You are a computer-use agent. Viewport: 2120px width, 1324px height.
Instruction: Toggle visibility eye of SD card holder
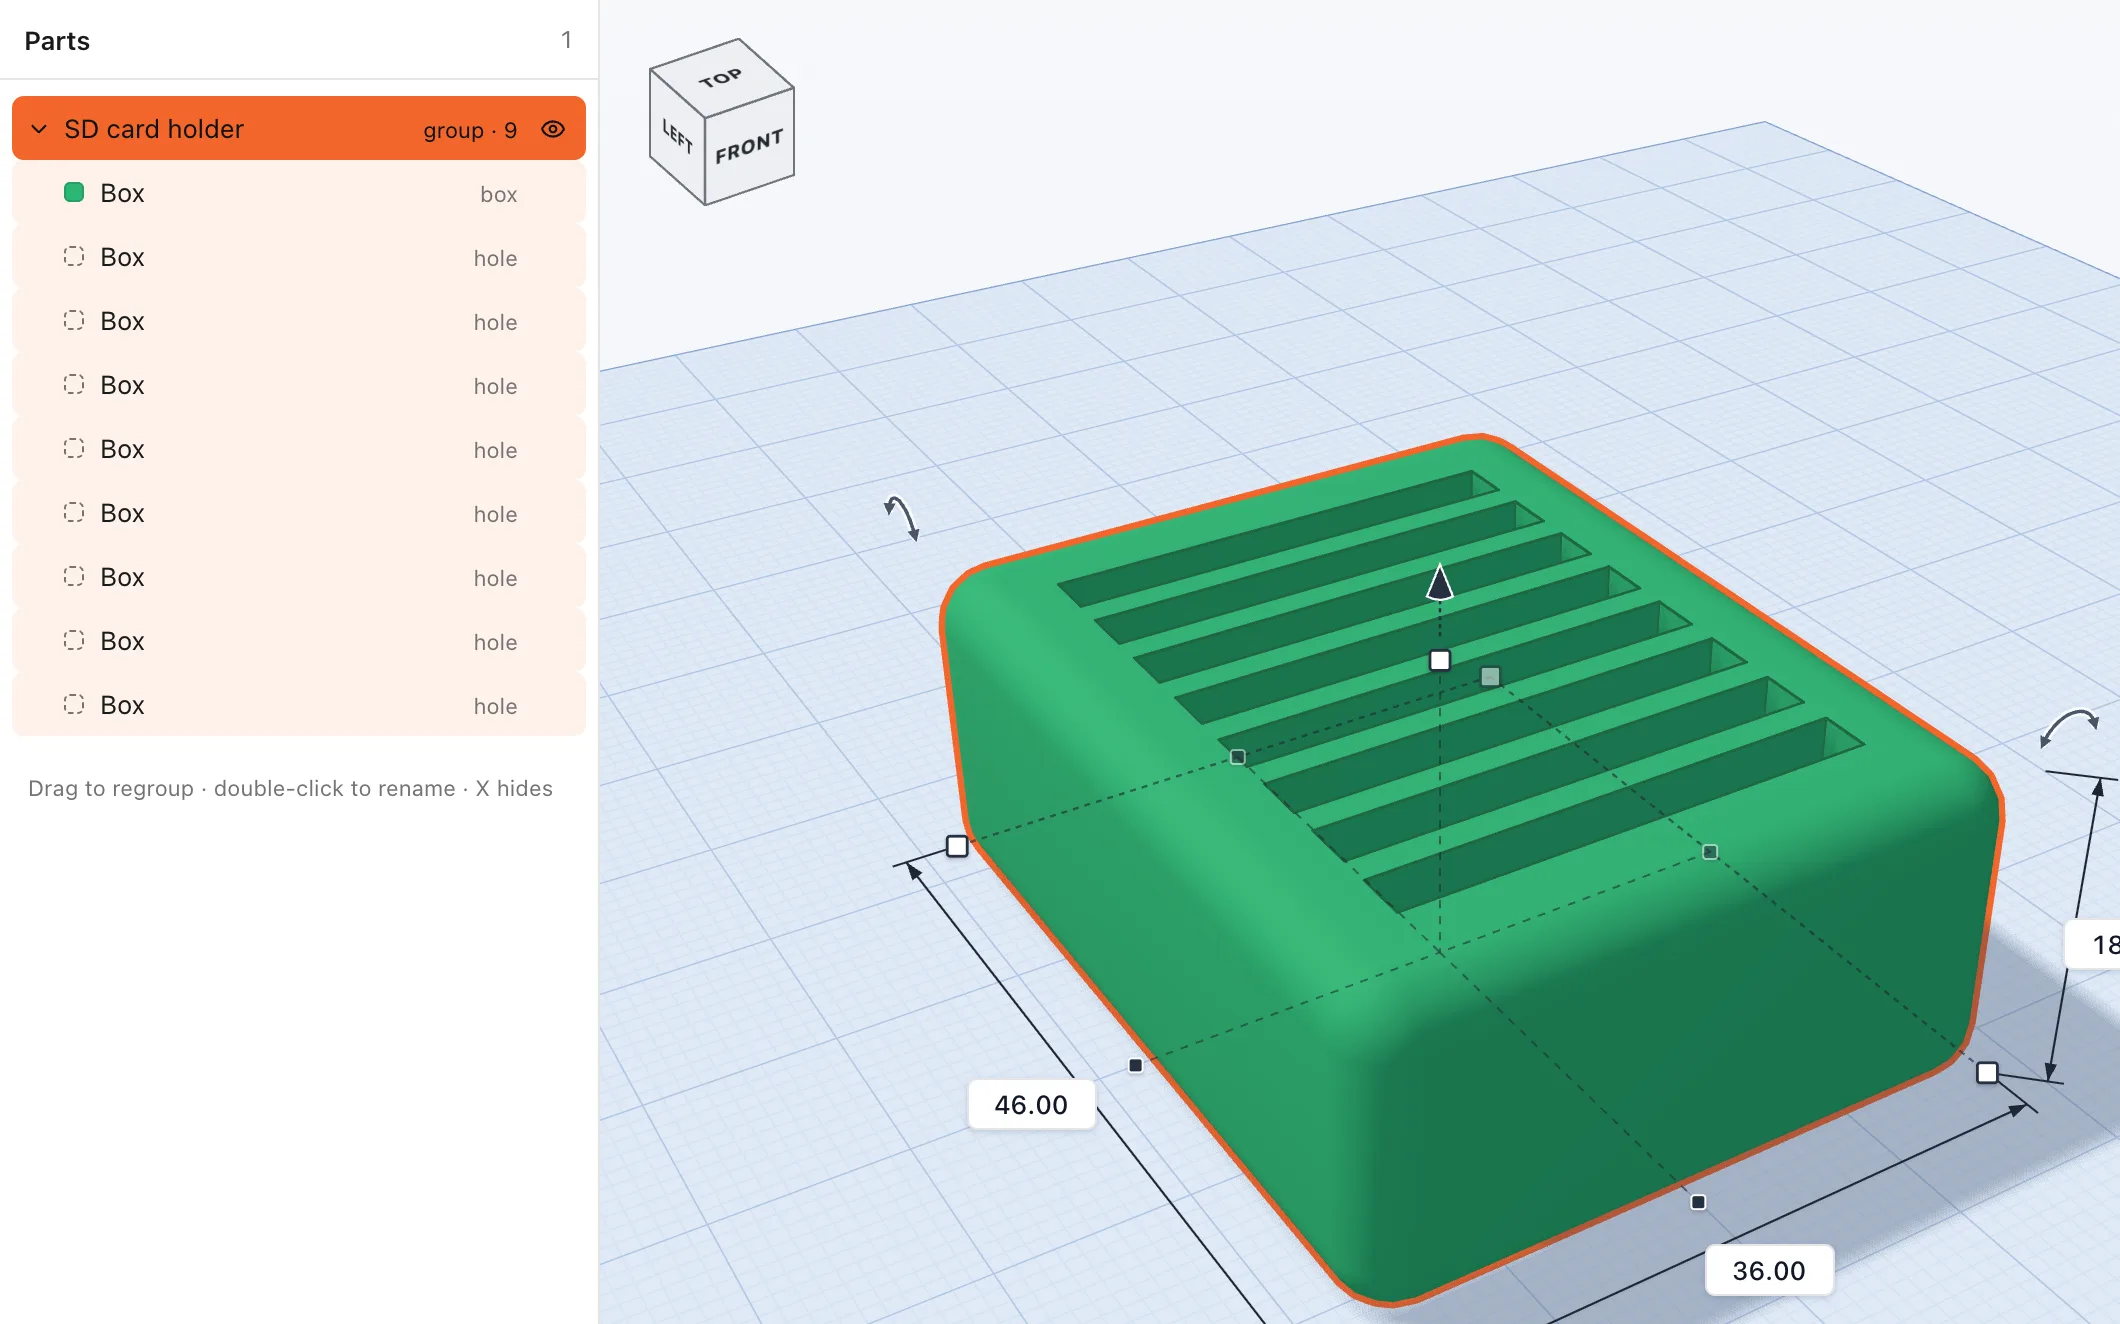[x=553, y=129]
